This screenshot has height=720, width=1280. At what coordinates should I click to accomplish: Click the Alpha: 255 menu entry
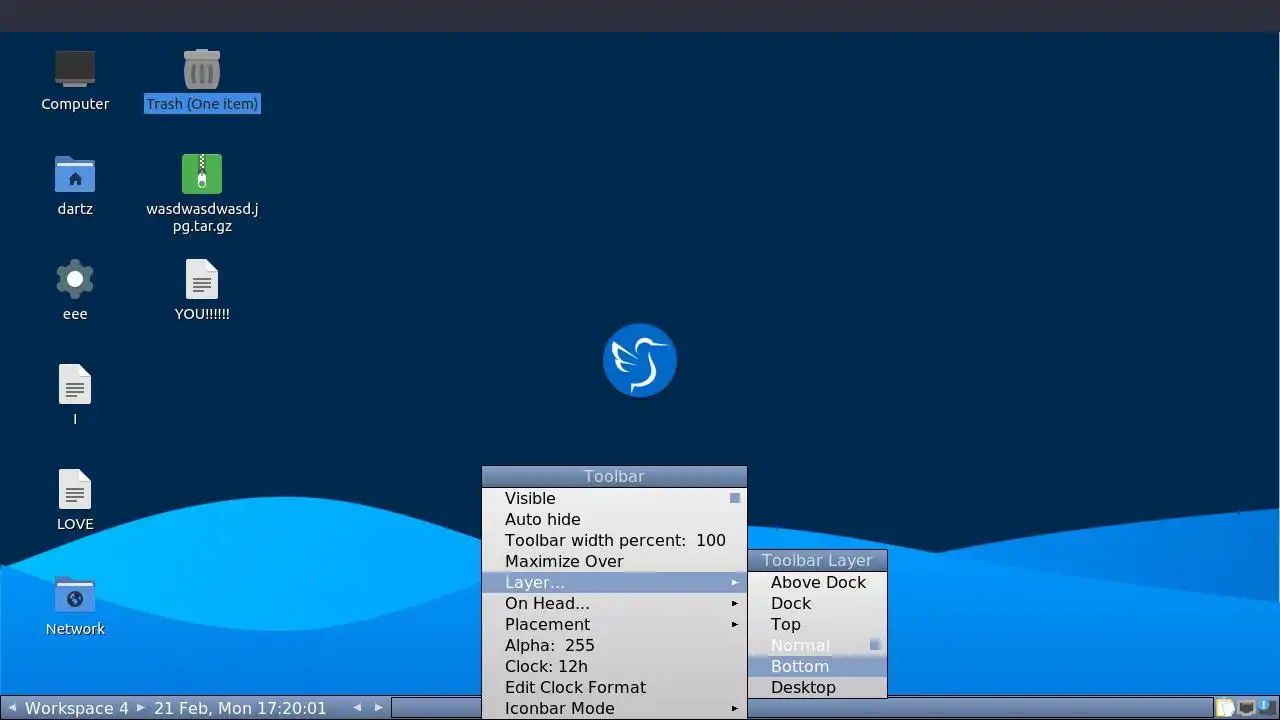pos(614,645)
